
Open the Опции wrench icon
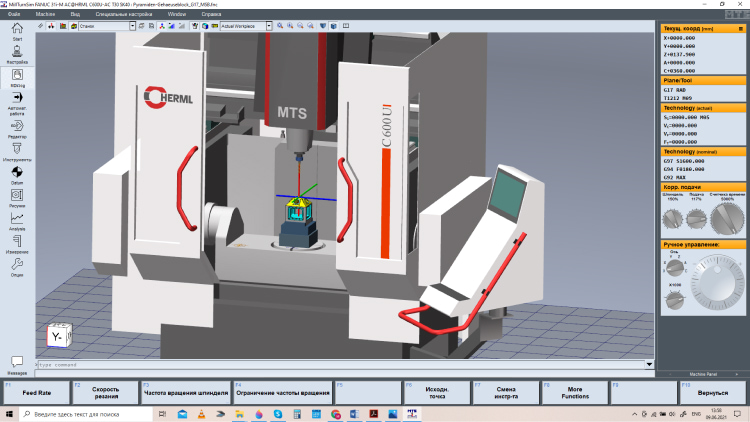[x=17, y=264]
